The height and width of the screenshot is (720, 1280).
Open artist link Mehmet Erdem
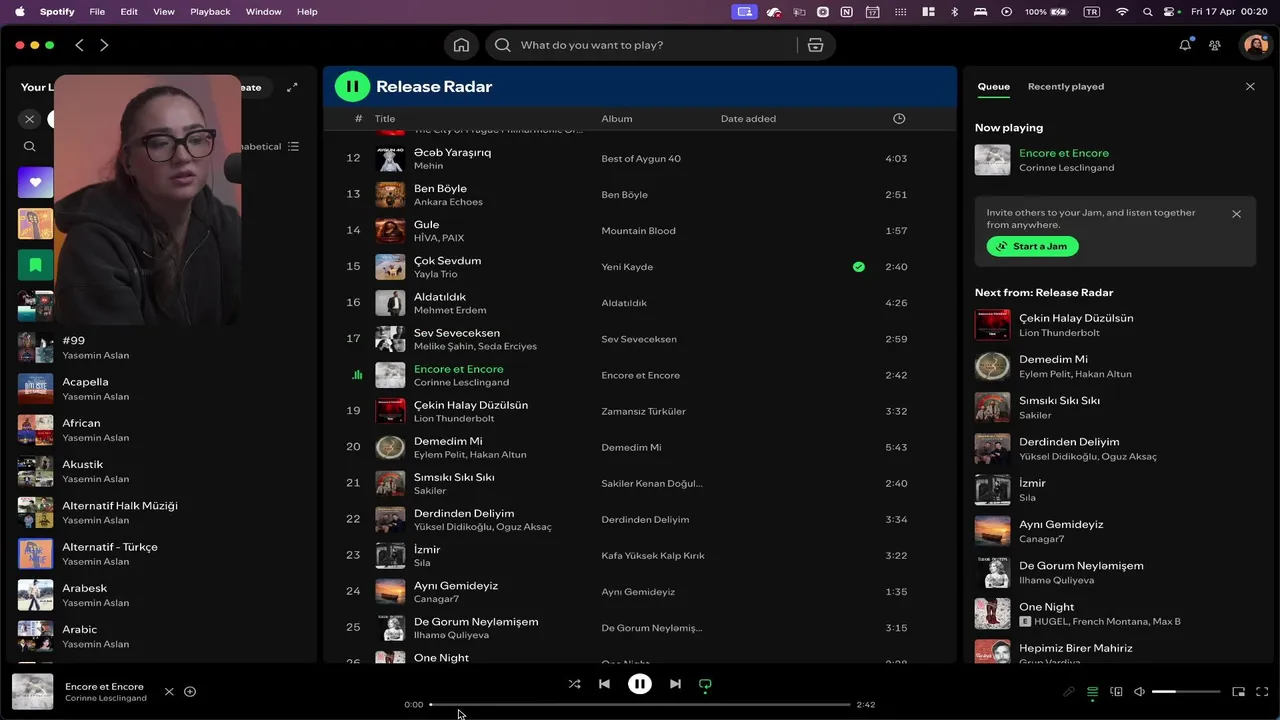(450, 310)
